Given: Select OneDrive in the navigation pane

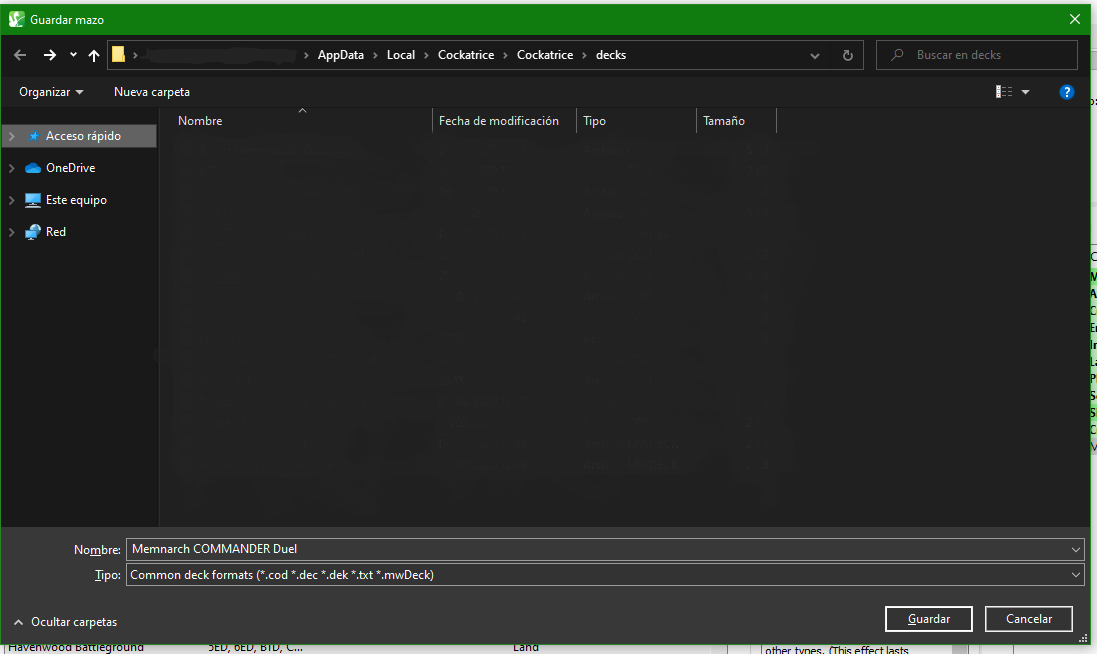Looking at the screenshot, I should tap(70, 168).
